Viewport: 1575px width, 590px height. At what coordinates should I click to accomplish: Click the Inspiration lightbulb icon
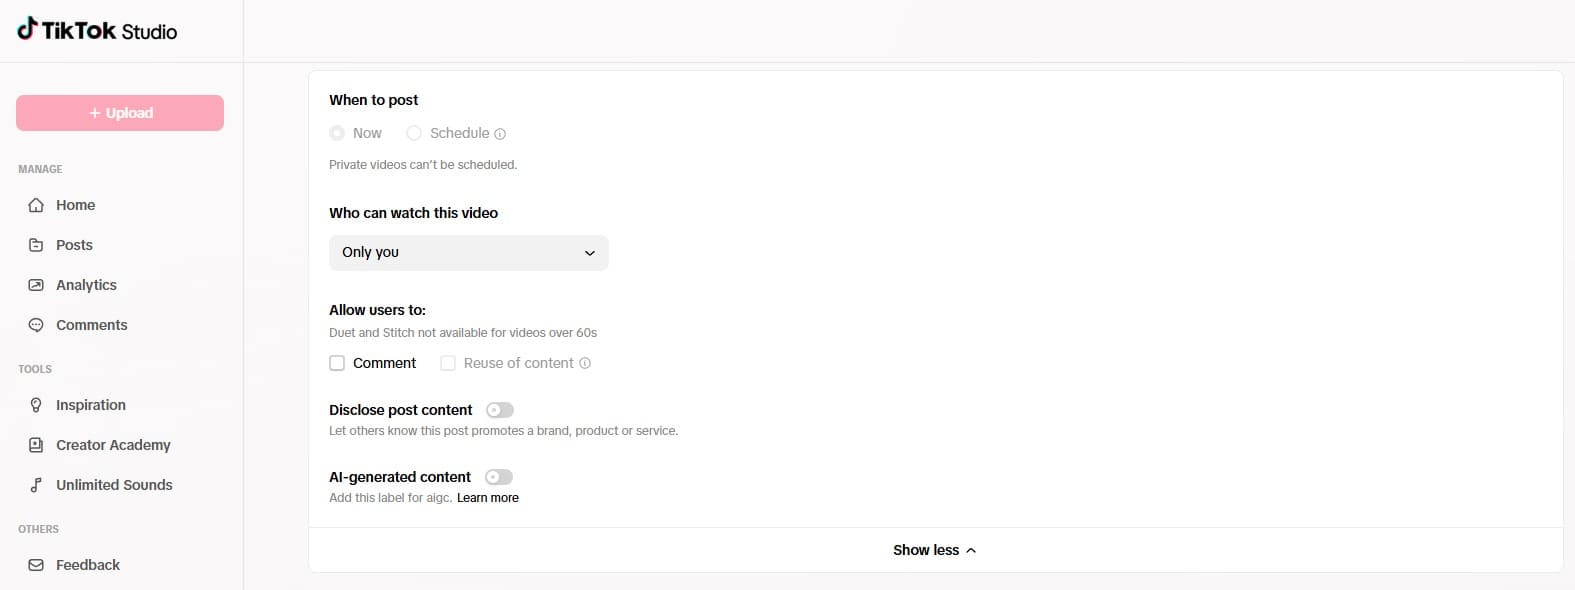point(36,405)
